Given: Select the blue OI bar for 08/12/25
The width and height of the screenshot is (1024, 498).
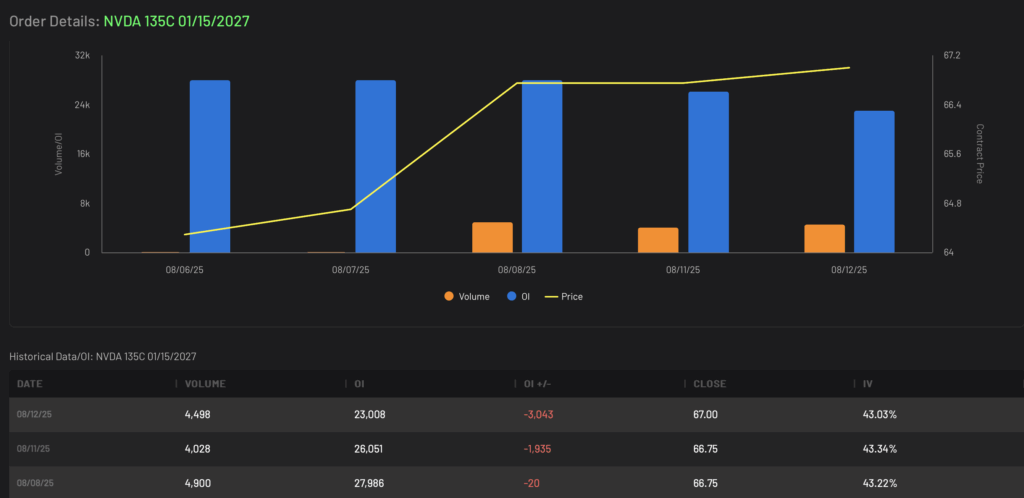Looking at the screenshot, I should pyautogui.click(x=874, y=181).
